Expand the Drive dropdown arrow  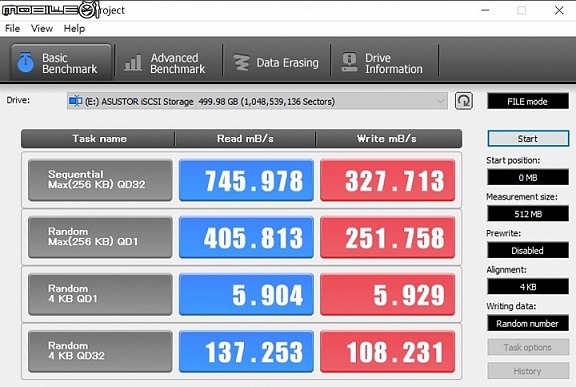(440, 101)
